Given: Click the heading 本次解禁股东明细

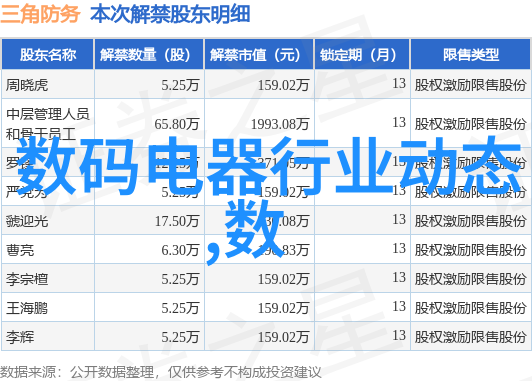Looking at the screenshot, I should [x=170, y=14].
